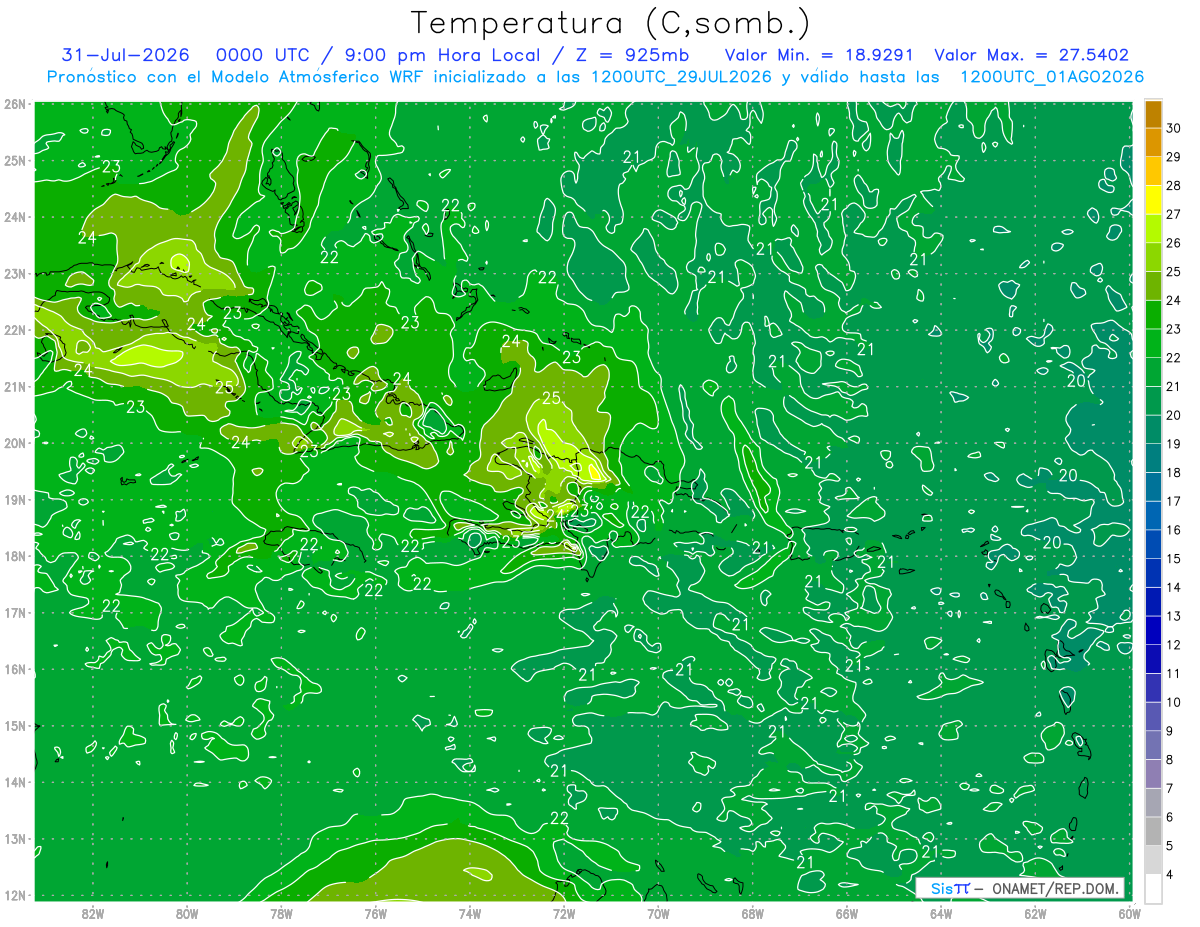Screen dimensions: 1200x927
Task: Click the "60W" longitude axis label
Action: 1130,913
